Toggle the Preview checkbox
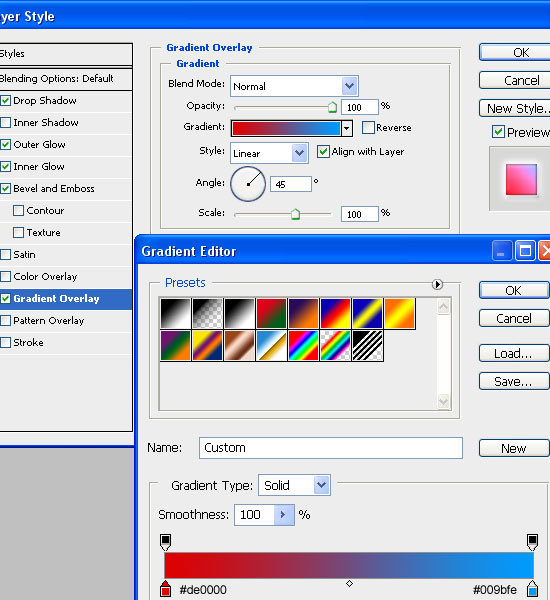Viewport: 550px width, 600px height. [x=498, y=132]
